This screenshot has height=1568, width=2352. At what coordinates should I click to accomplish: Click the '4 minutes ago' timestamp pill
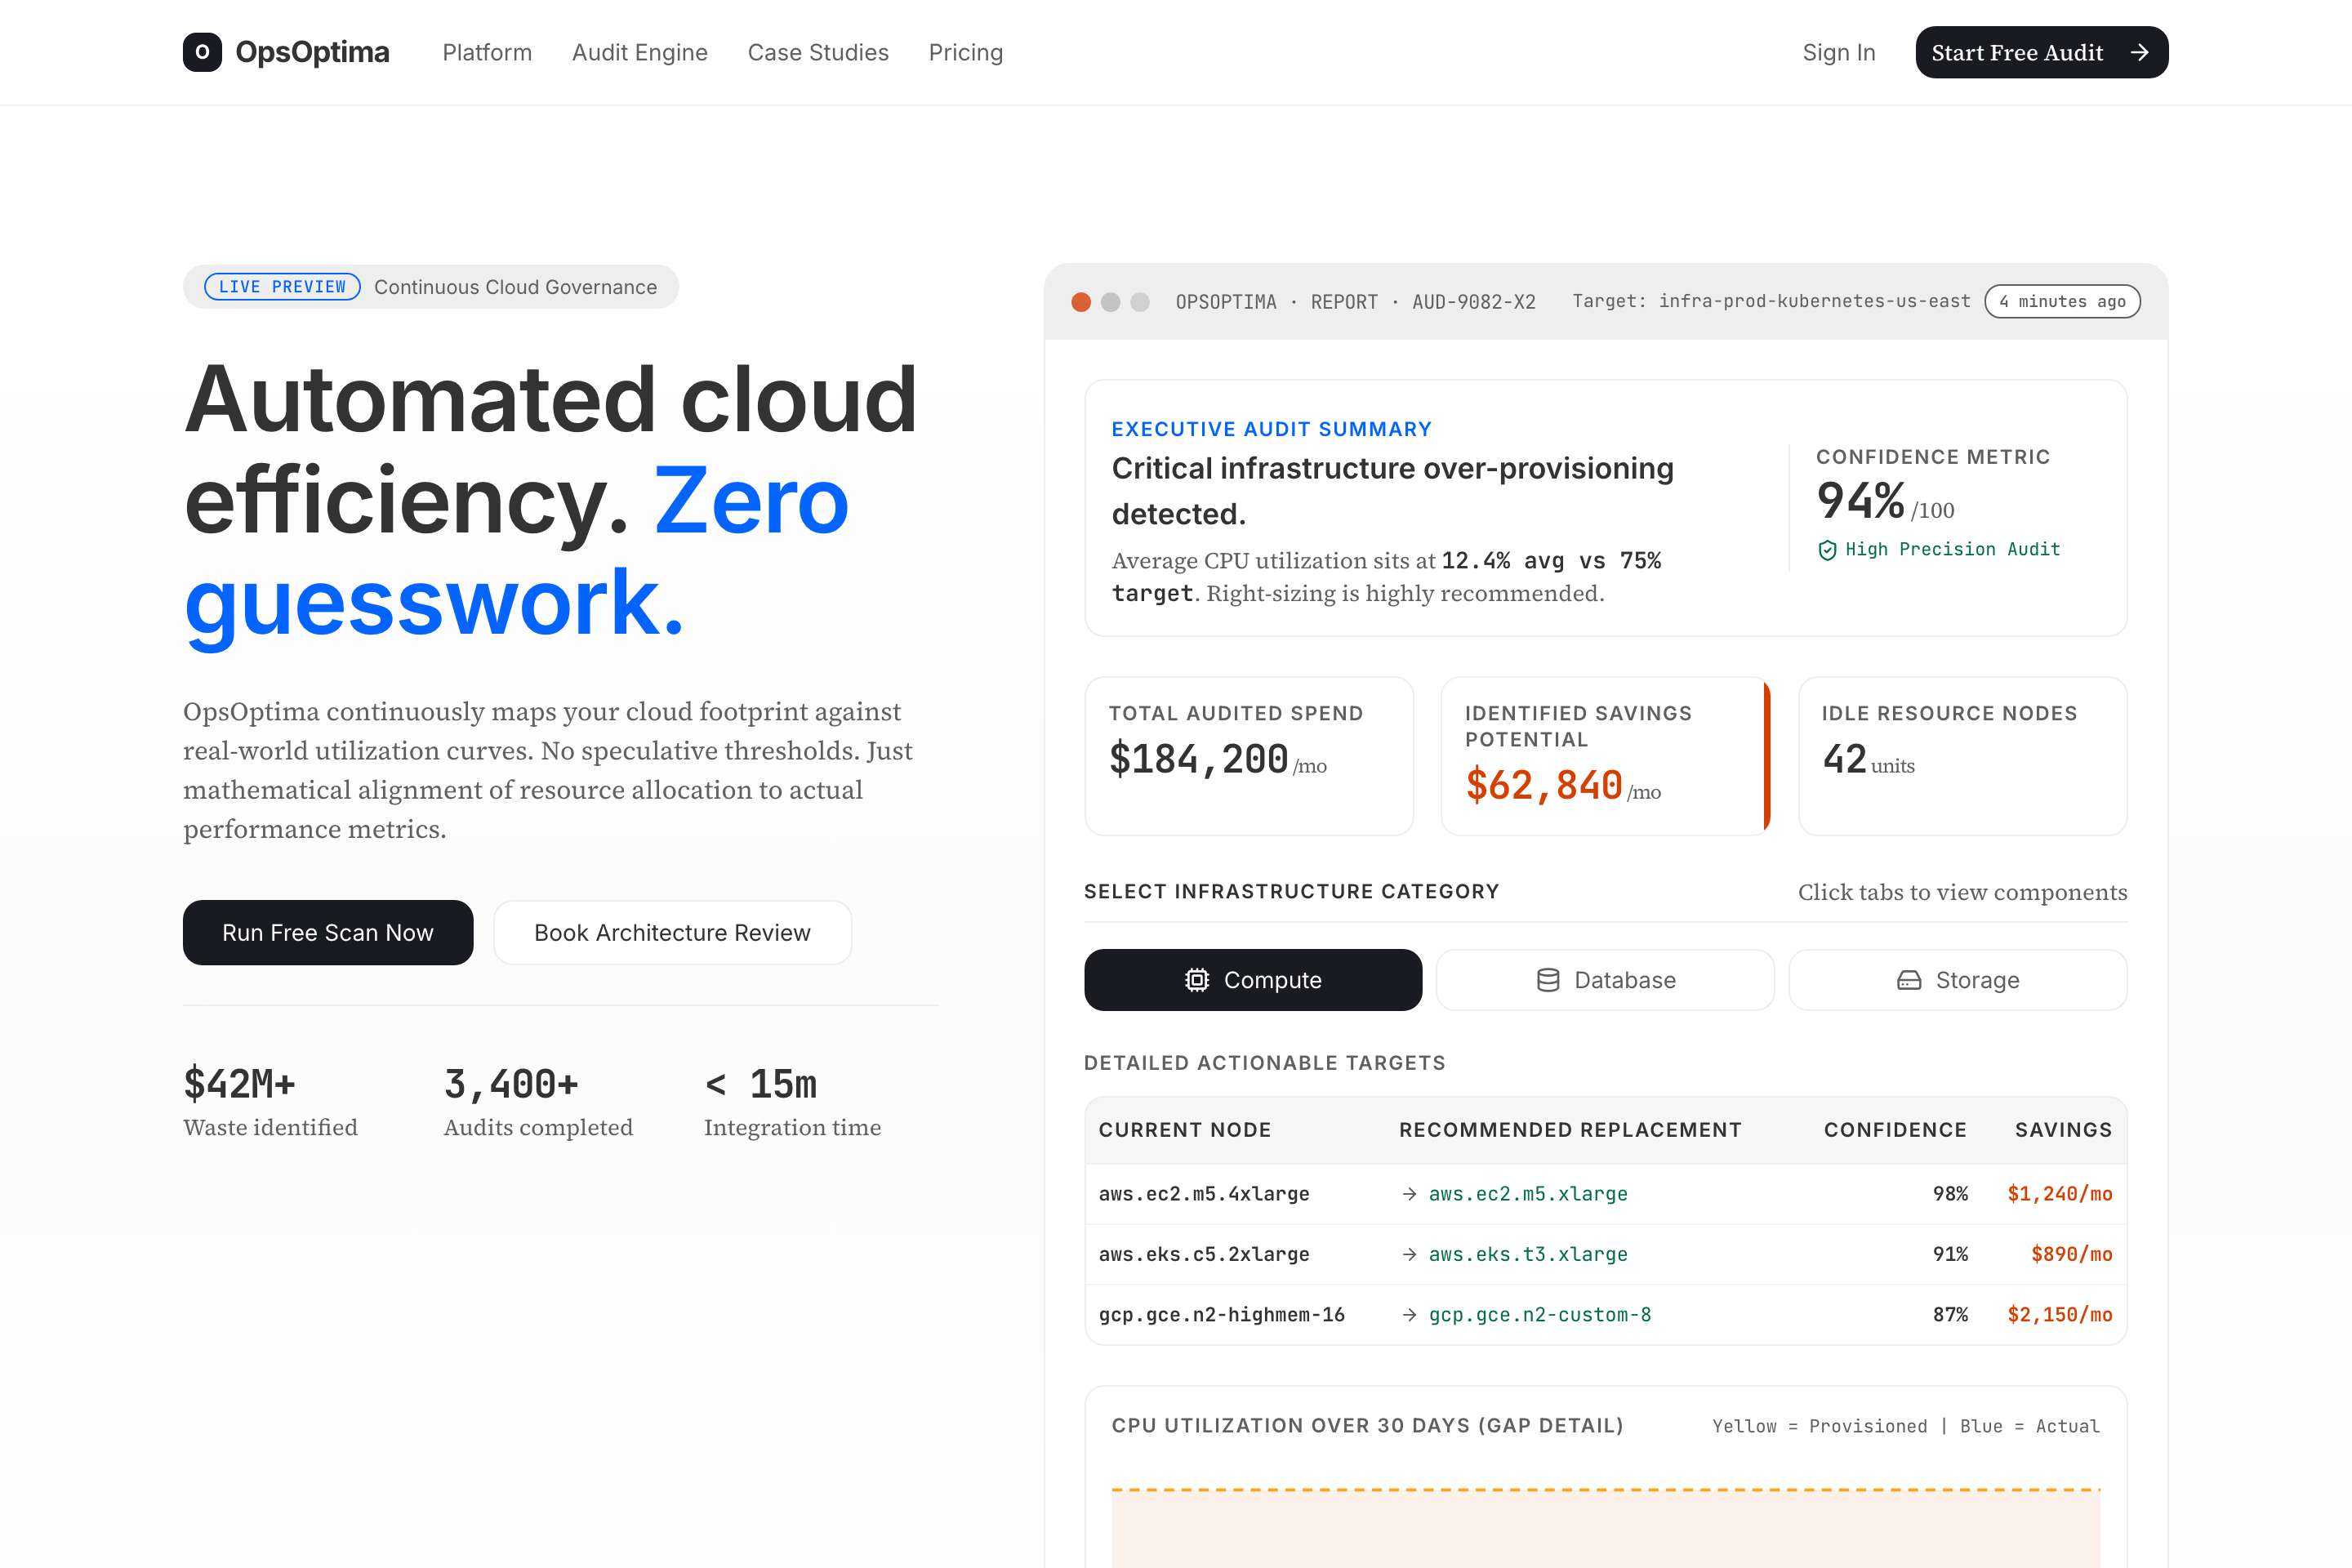(x=2062, y=302)
